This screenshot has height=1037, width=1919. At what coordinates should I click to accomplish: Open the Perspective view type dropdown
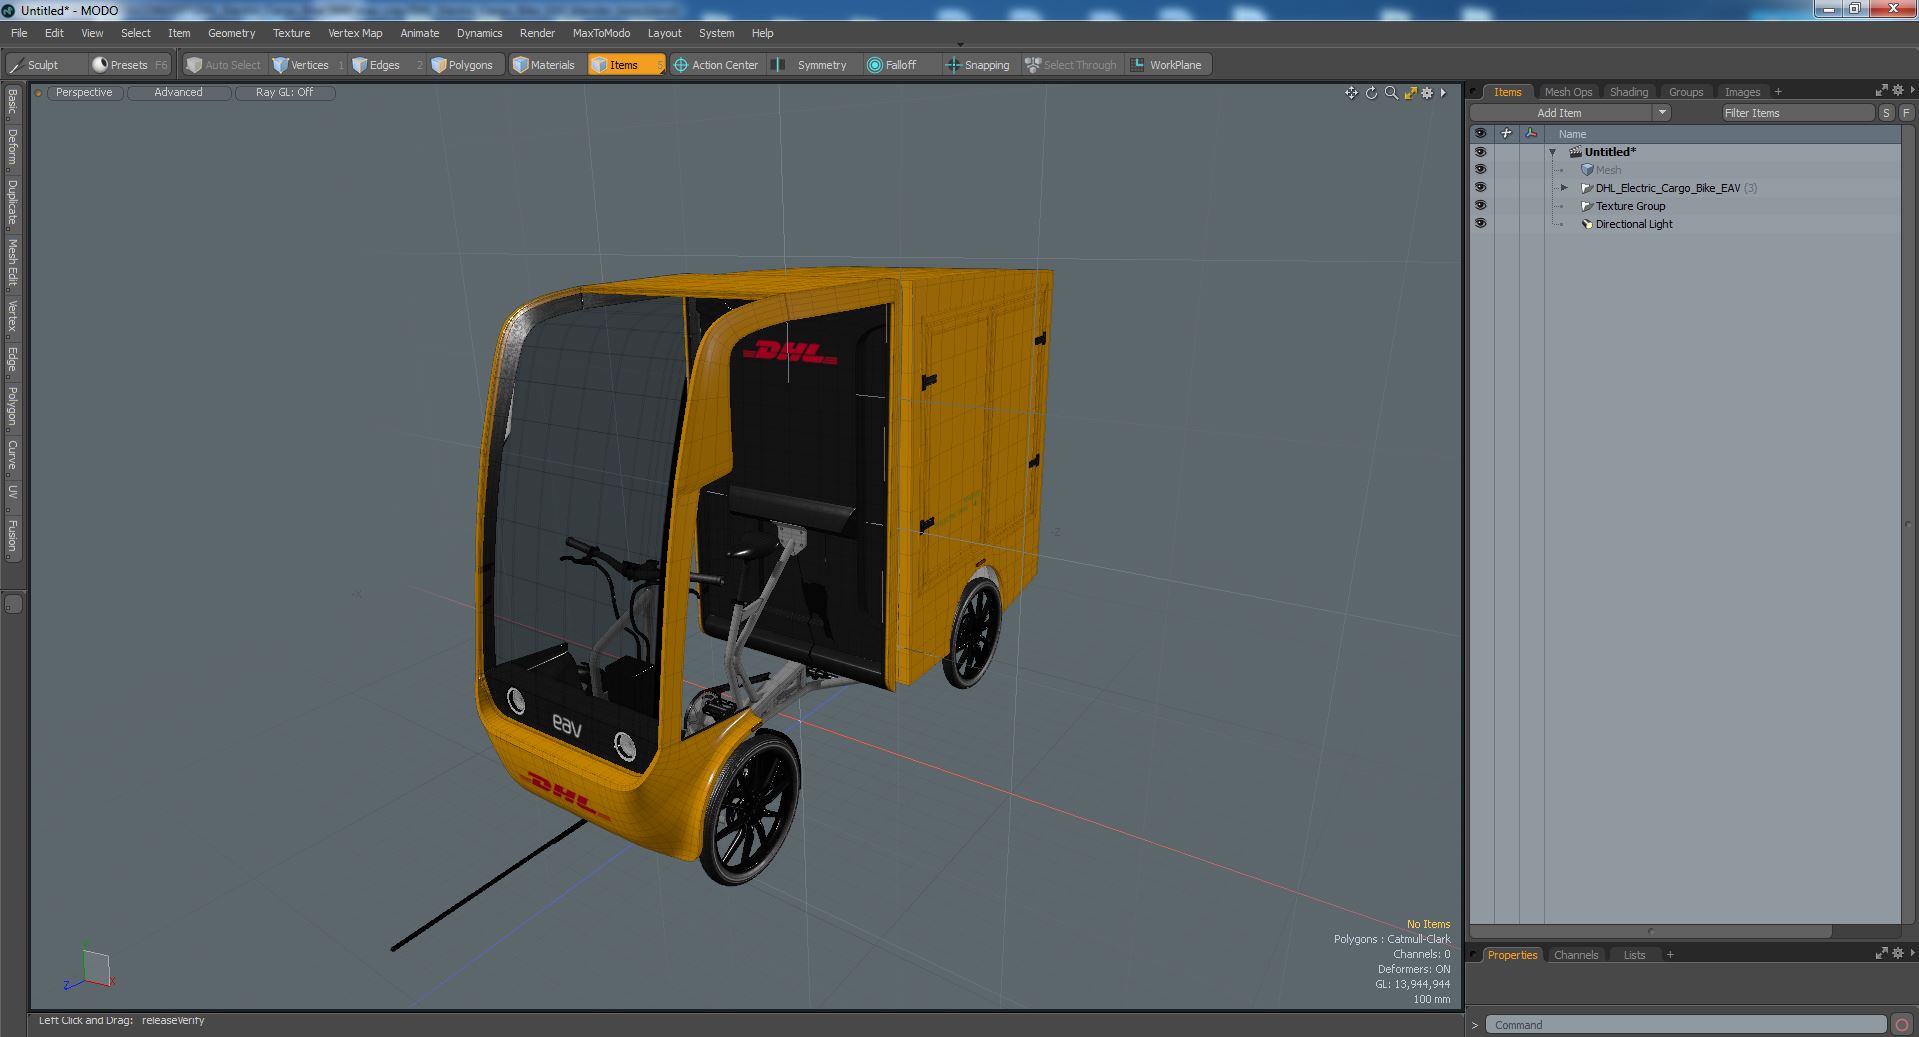(x=84, y=92)
